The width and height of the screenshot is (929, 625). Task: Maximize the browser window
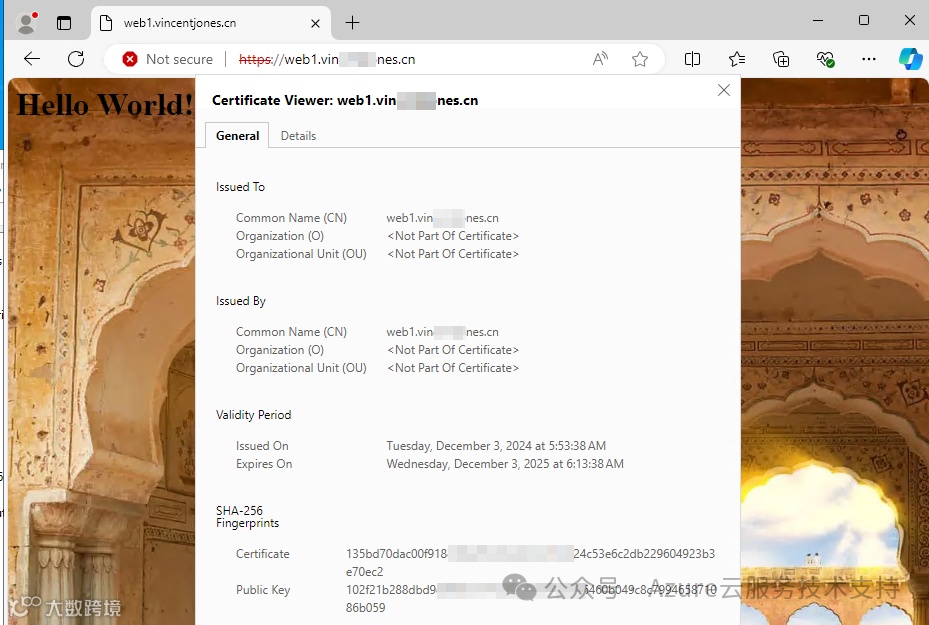pos(864,20)
